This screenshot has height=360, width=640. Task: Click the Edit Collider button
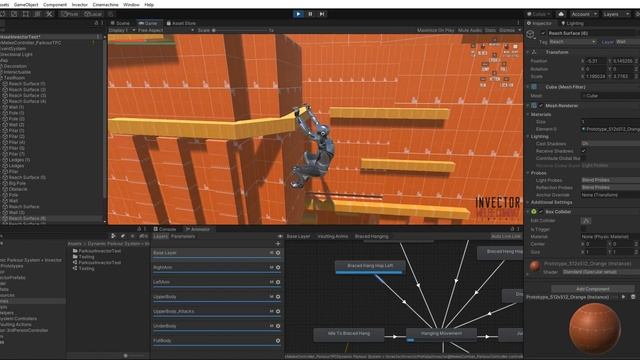pos(586,221)
